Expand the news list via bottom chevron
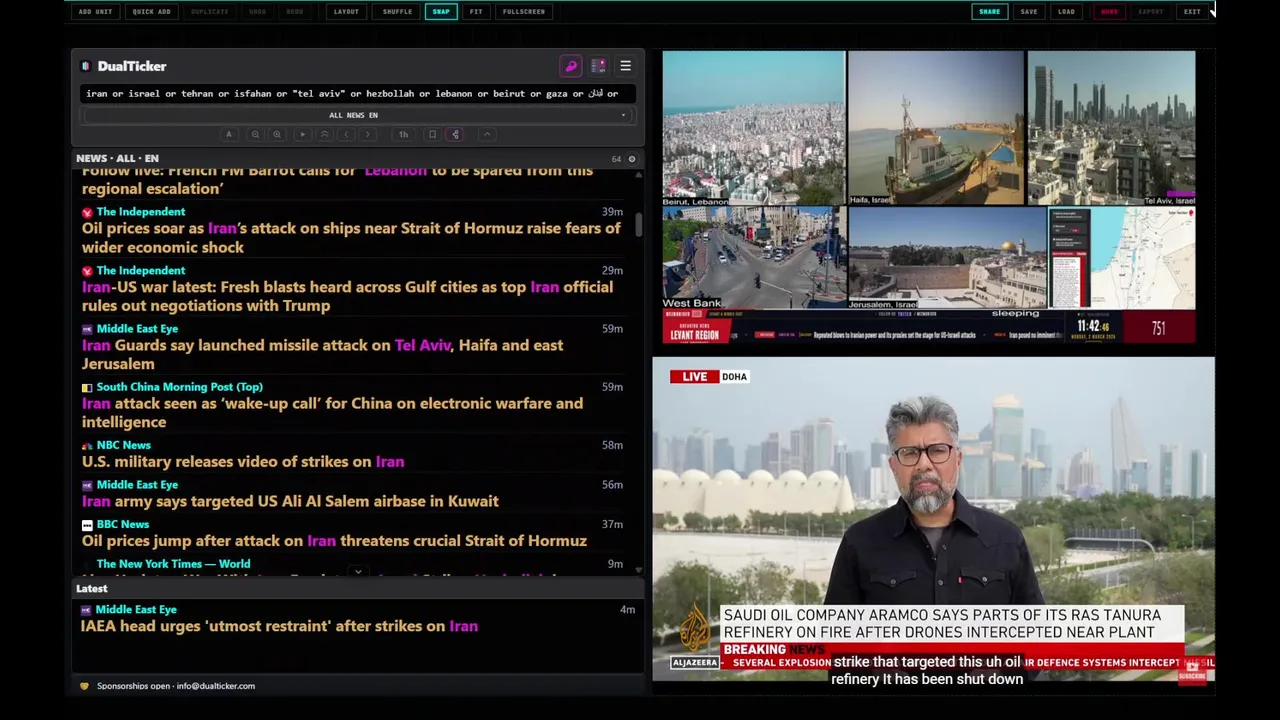This screenshot has width=1280, height=720. 358,572
